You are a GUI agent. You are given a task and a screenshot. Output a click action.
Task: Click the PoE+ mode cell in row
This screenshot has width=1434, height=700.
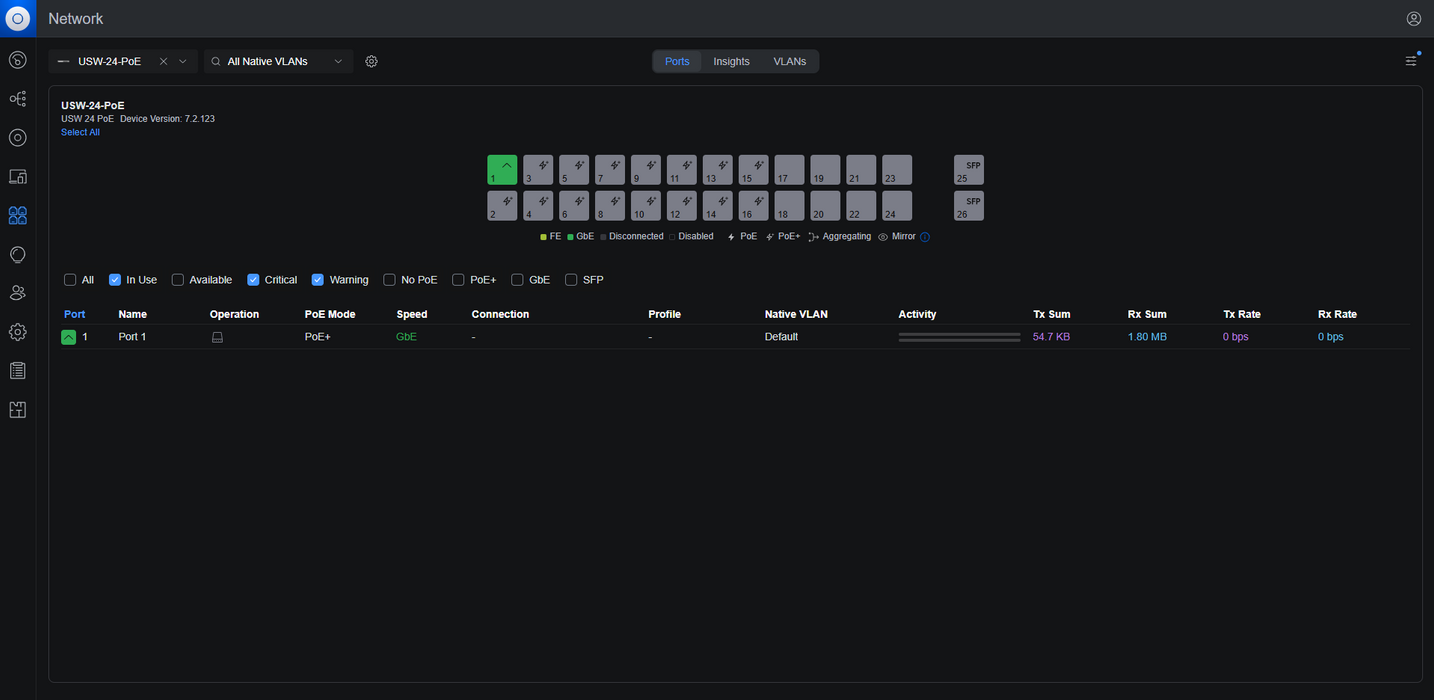317,337
